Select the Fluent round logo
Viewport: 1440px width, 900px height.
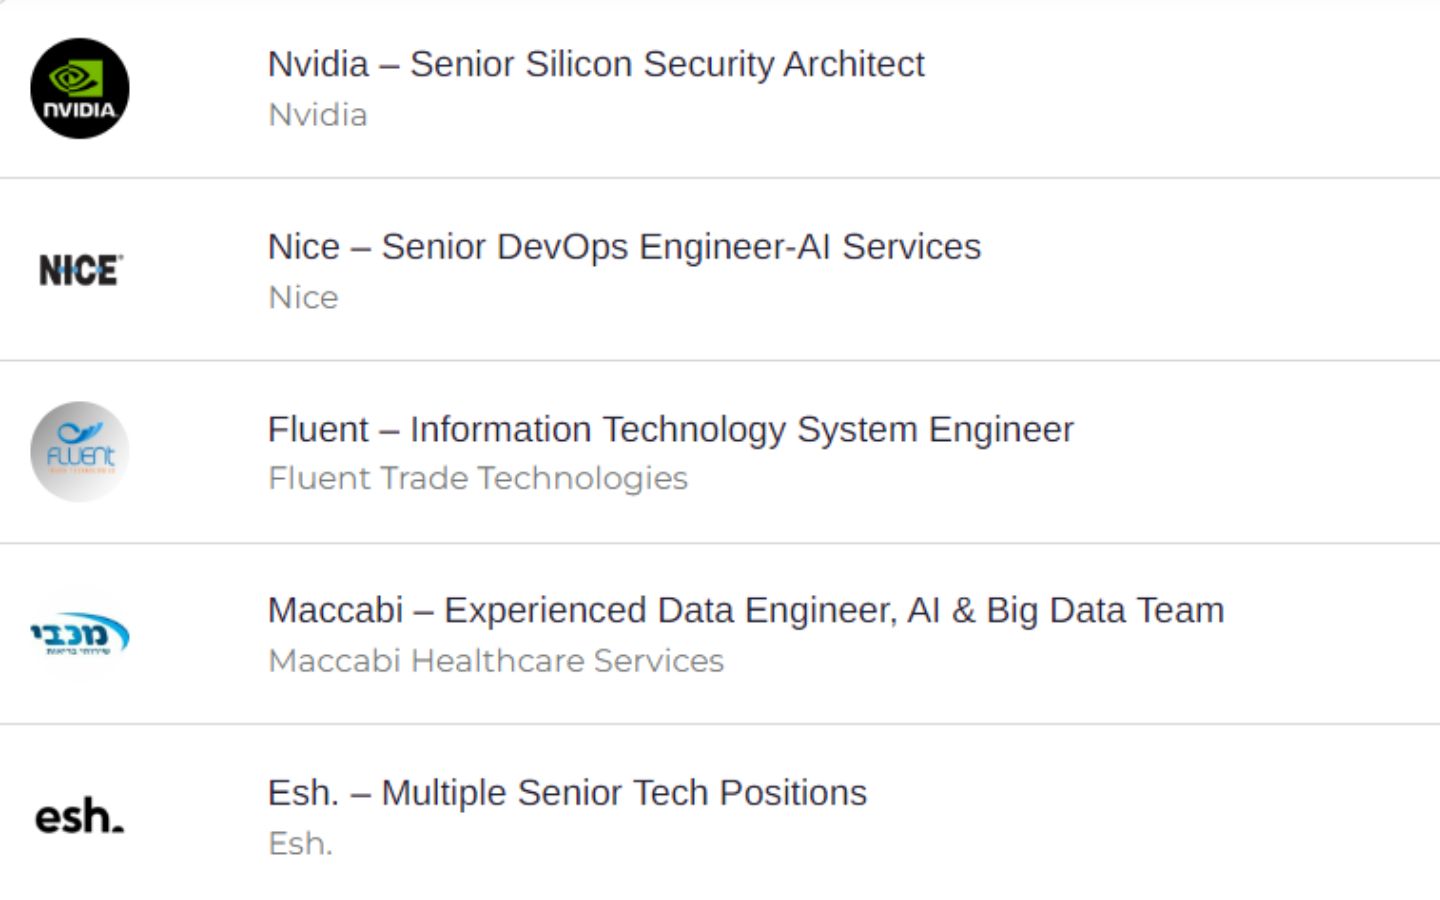click(80, 452)
